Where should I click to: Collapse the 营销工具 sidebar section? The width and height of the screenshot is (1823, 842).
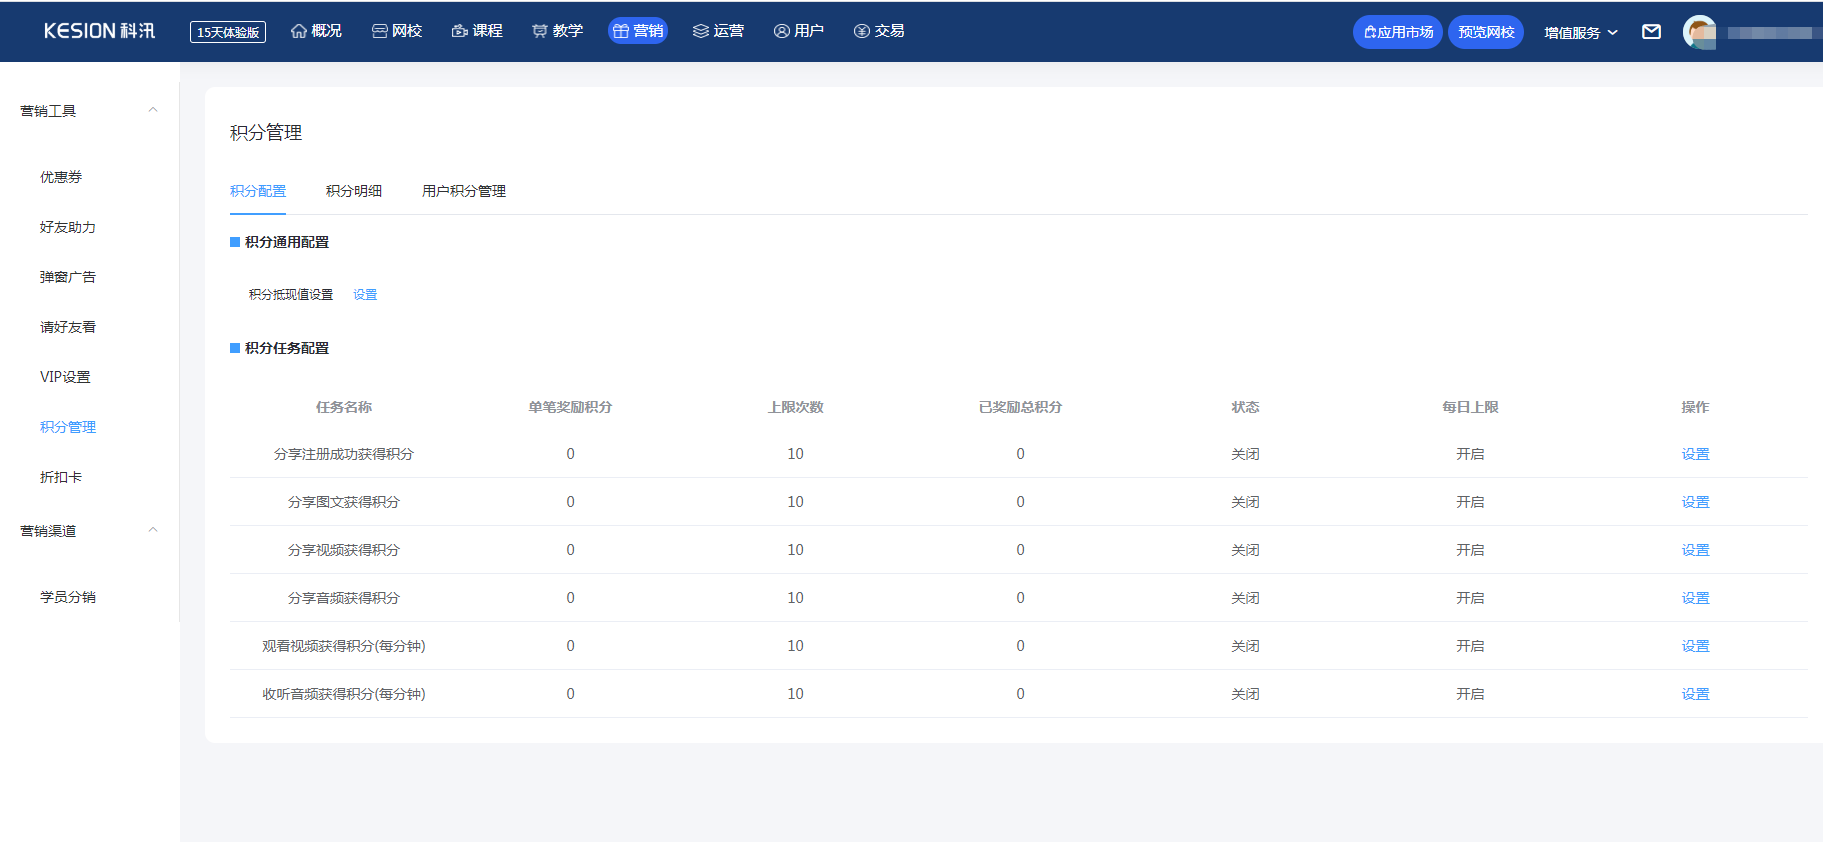153,110
